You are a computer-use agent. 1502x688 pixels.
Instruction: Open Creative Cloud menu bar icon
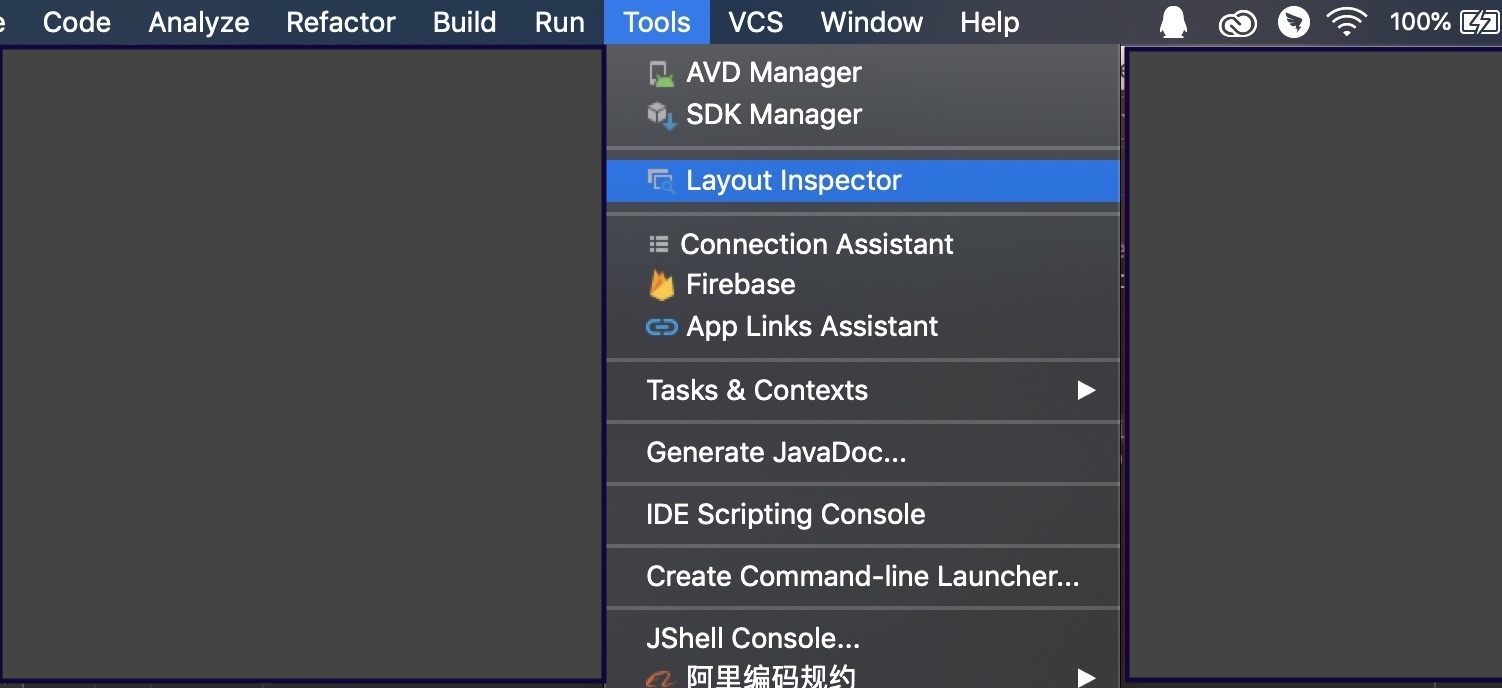(x=1237, y=23)
